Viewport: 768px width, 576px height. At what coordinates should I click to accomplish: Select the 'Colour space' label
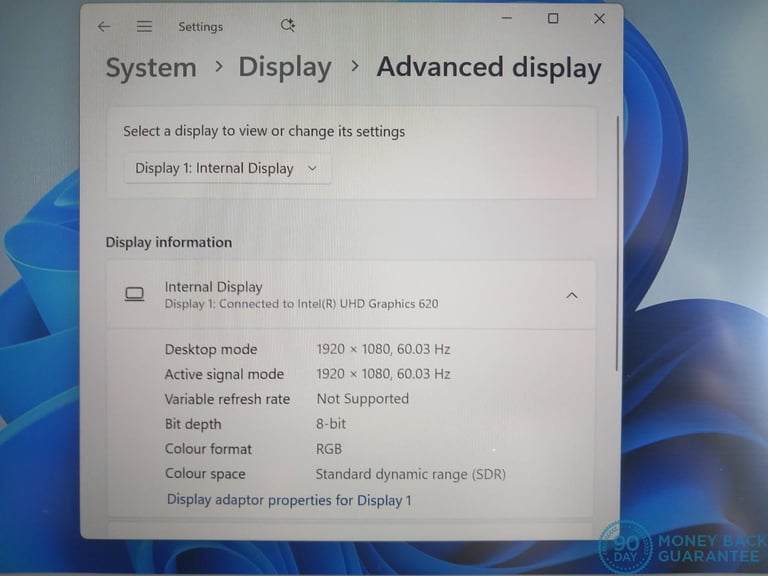[x=205, y=474]
